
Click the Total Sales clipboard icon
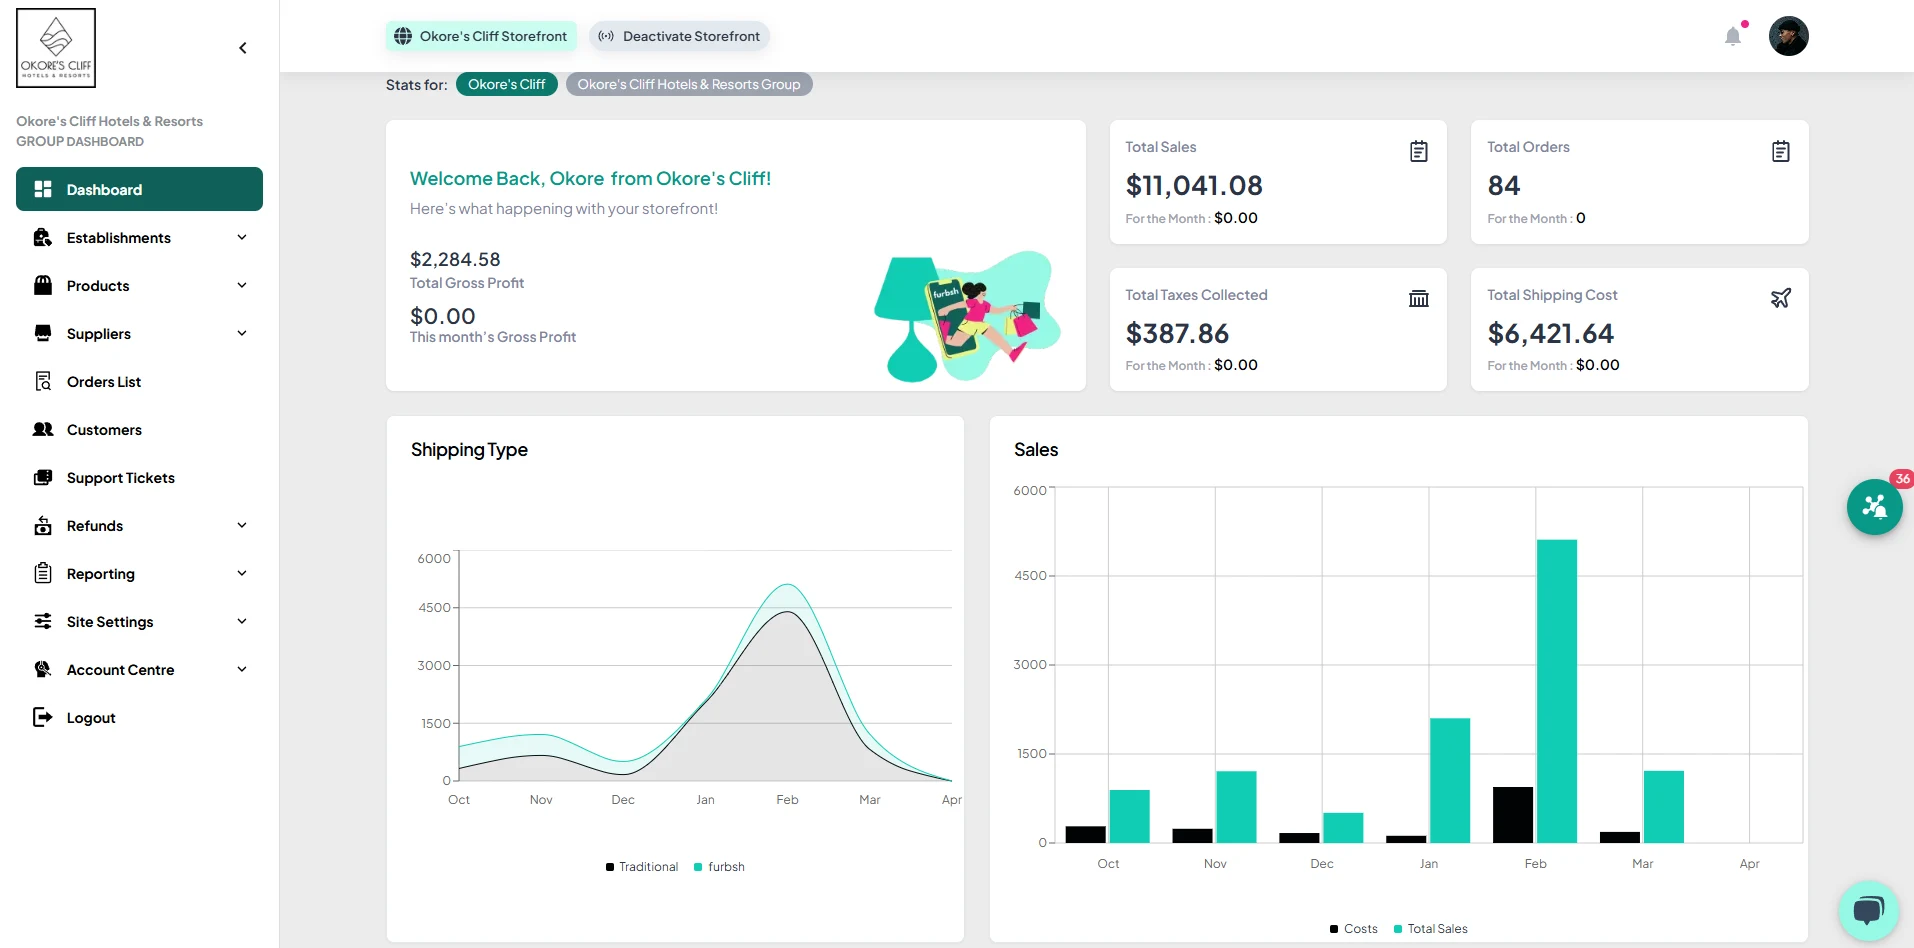pos(1418,152)
